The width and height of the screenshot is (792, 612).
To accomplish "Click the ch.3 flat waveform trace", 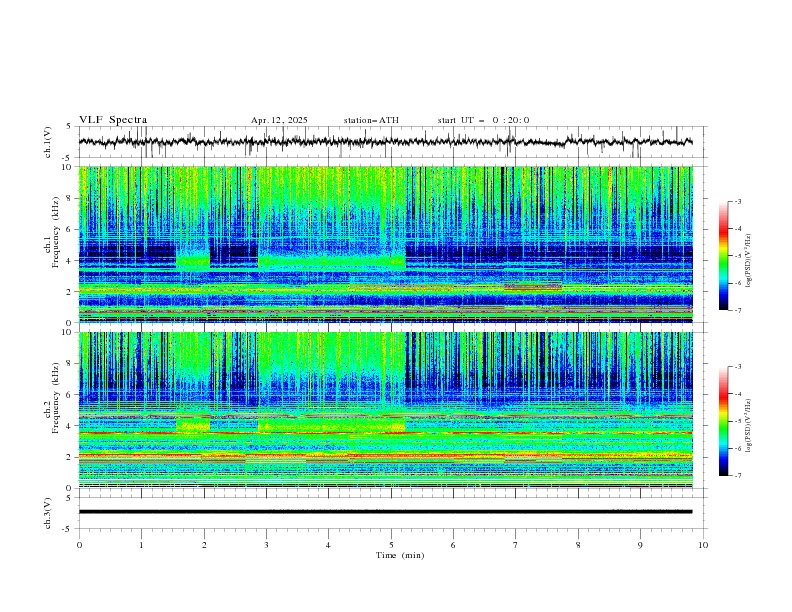I will pos(385,512).
